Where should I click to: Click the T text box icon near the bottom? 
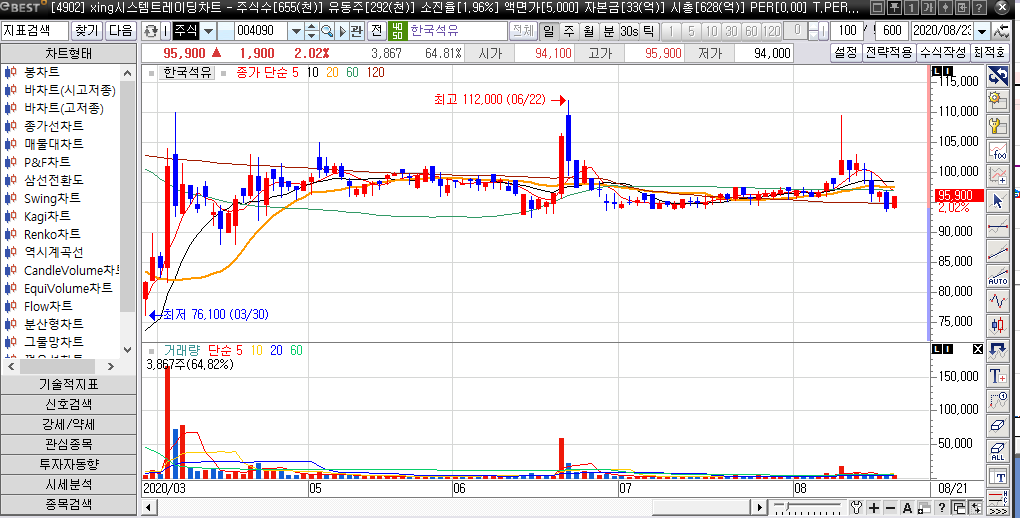point(997,476)
